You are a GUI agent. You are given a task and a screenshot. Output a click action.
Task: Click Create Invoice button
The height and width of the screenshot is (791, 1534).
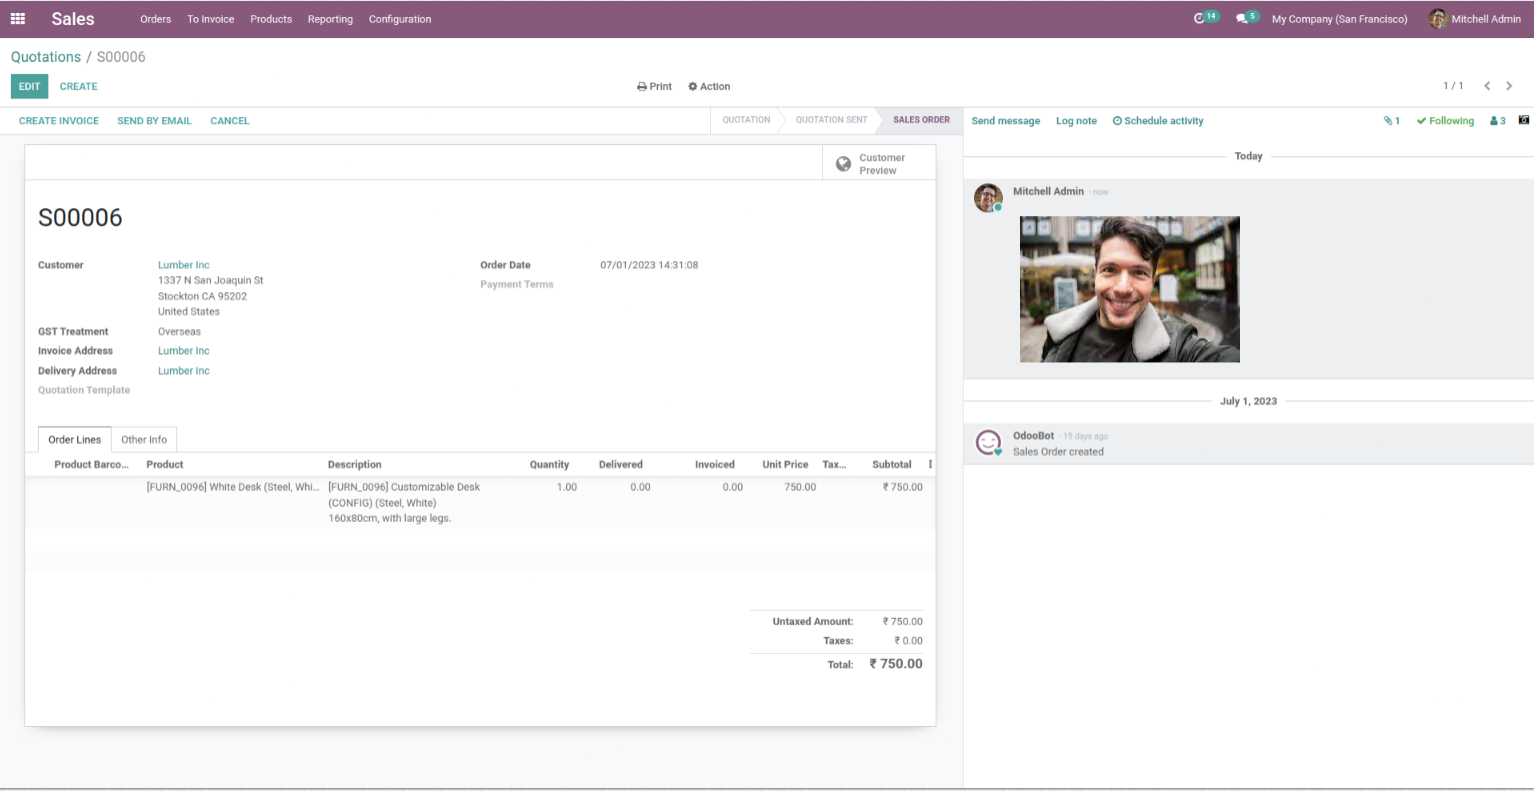pos(59,121)
